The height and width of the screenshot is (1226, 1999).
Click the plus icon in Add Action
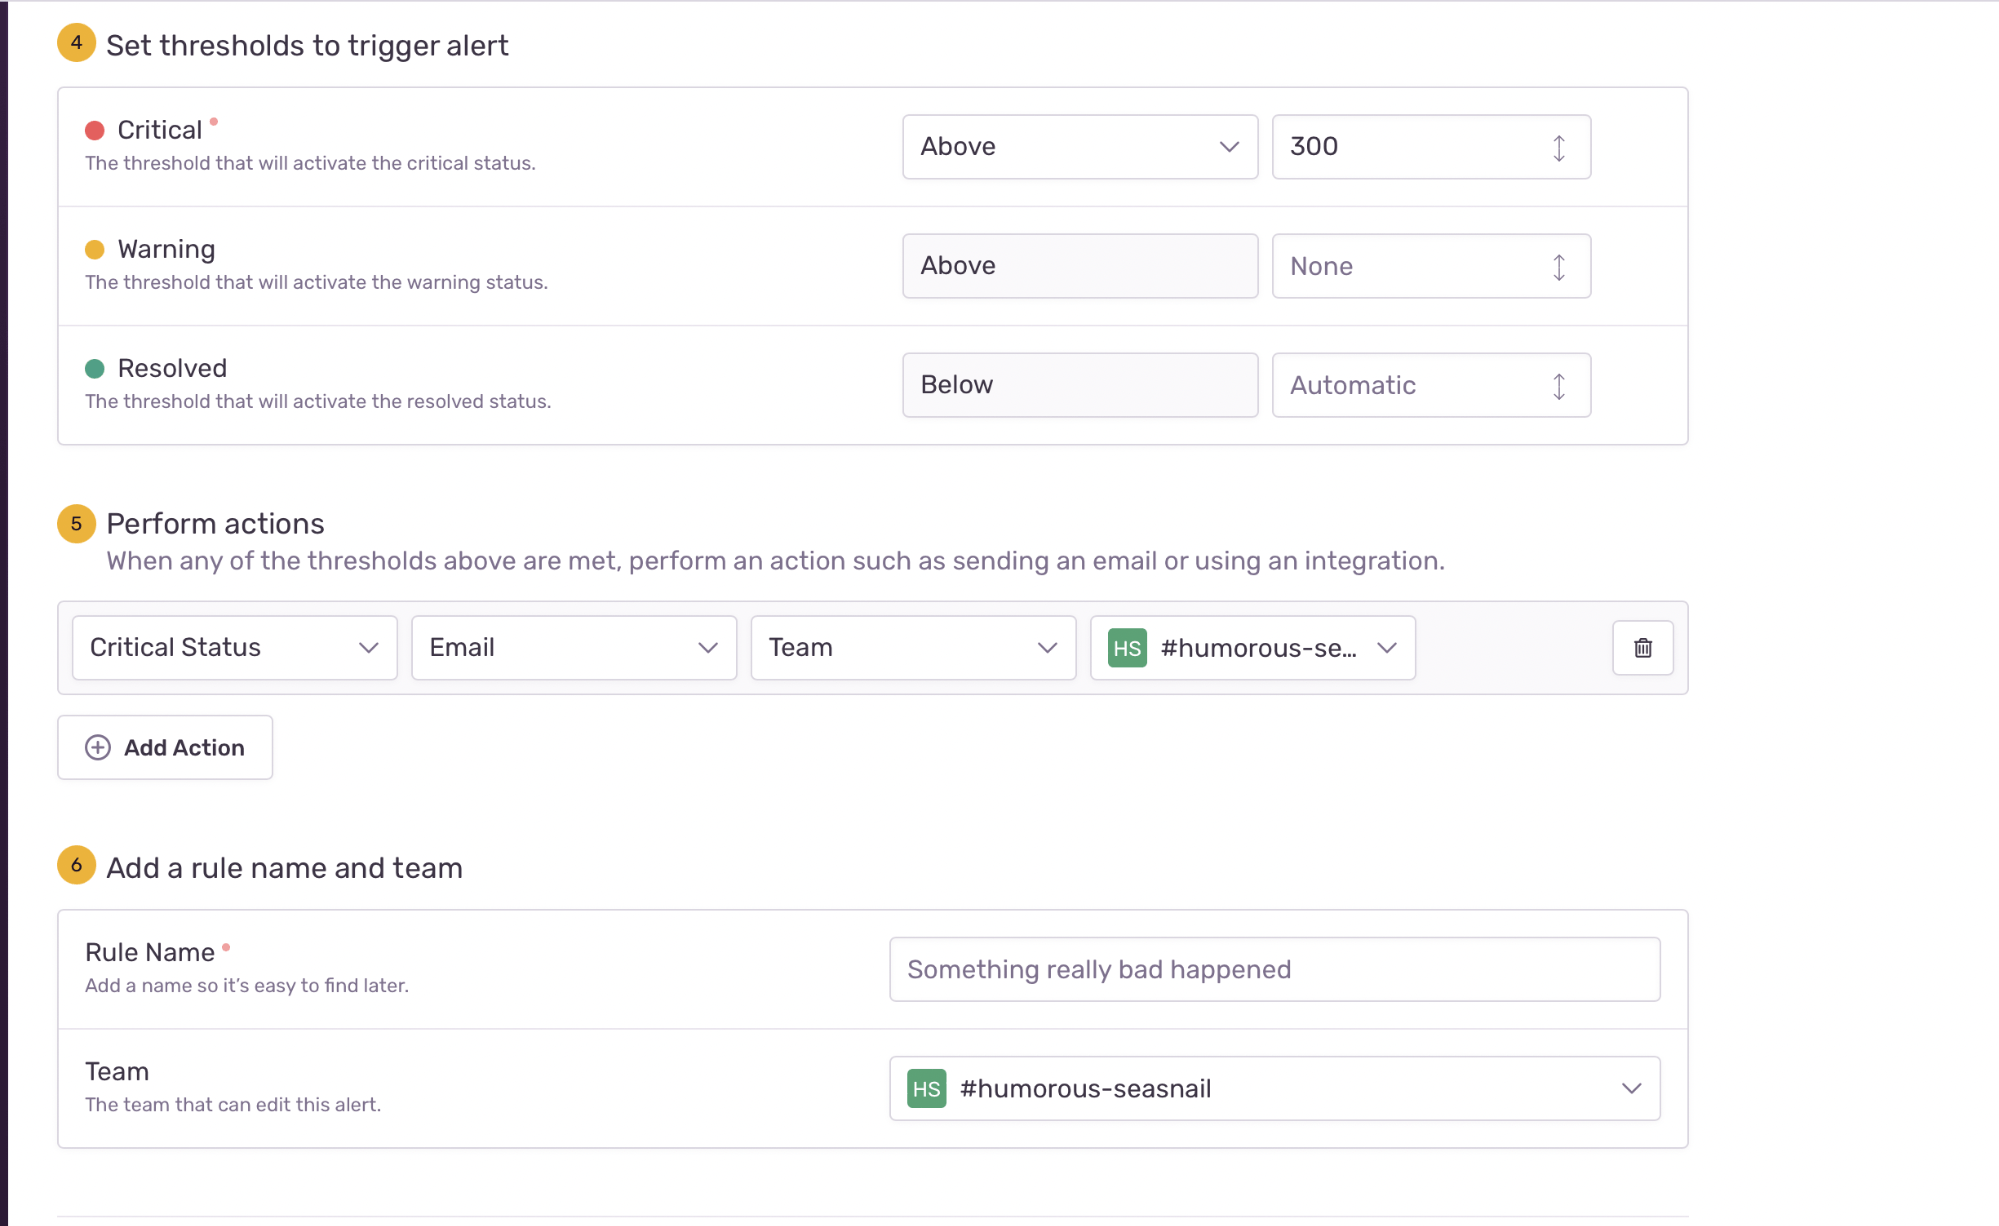coord(98,748)
